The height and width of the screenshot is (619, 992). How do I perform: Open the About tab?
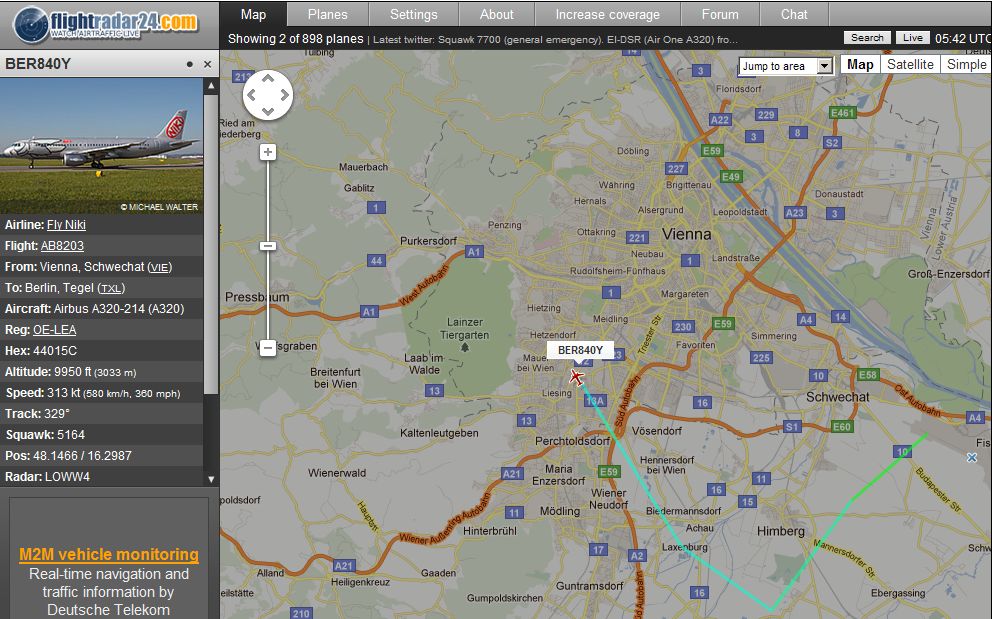(497, 14)
